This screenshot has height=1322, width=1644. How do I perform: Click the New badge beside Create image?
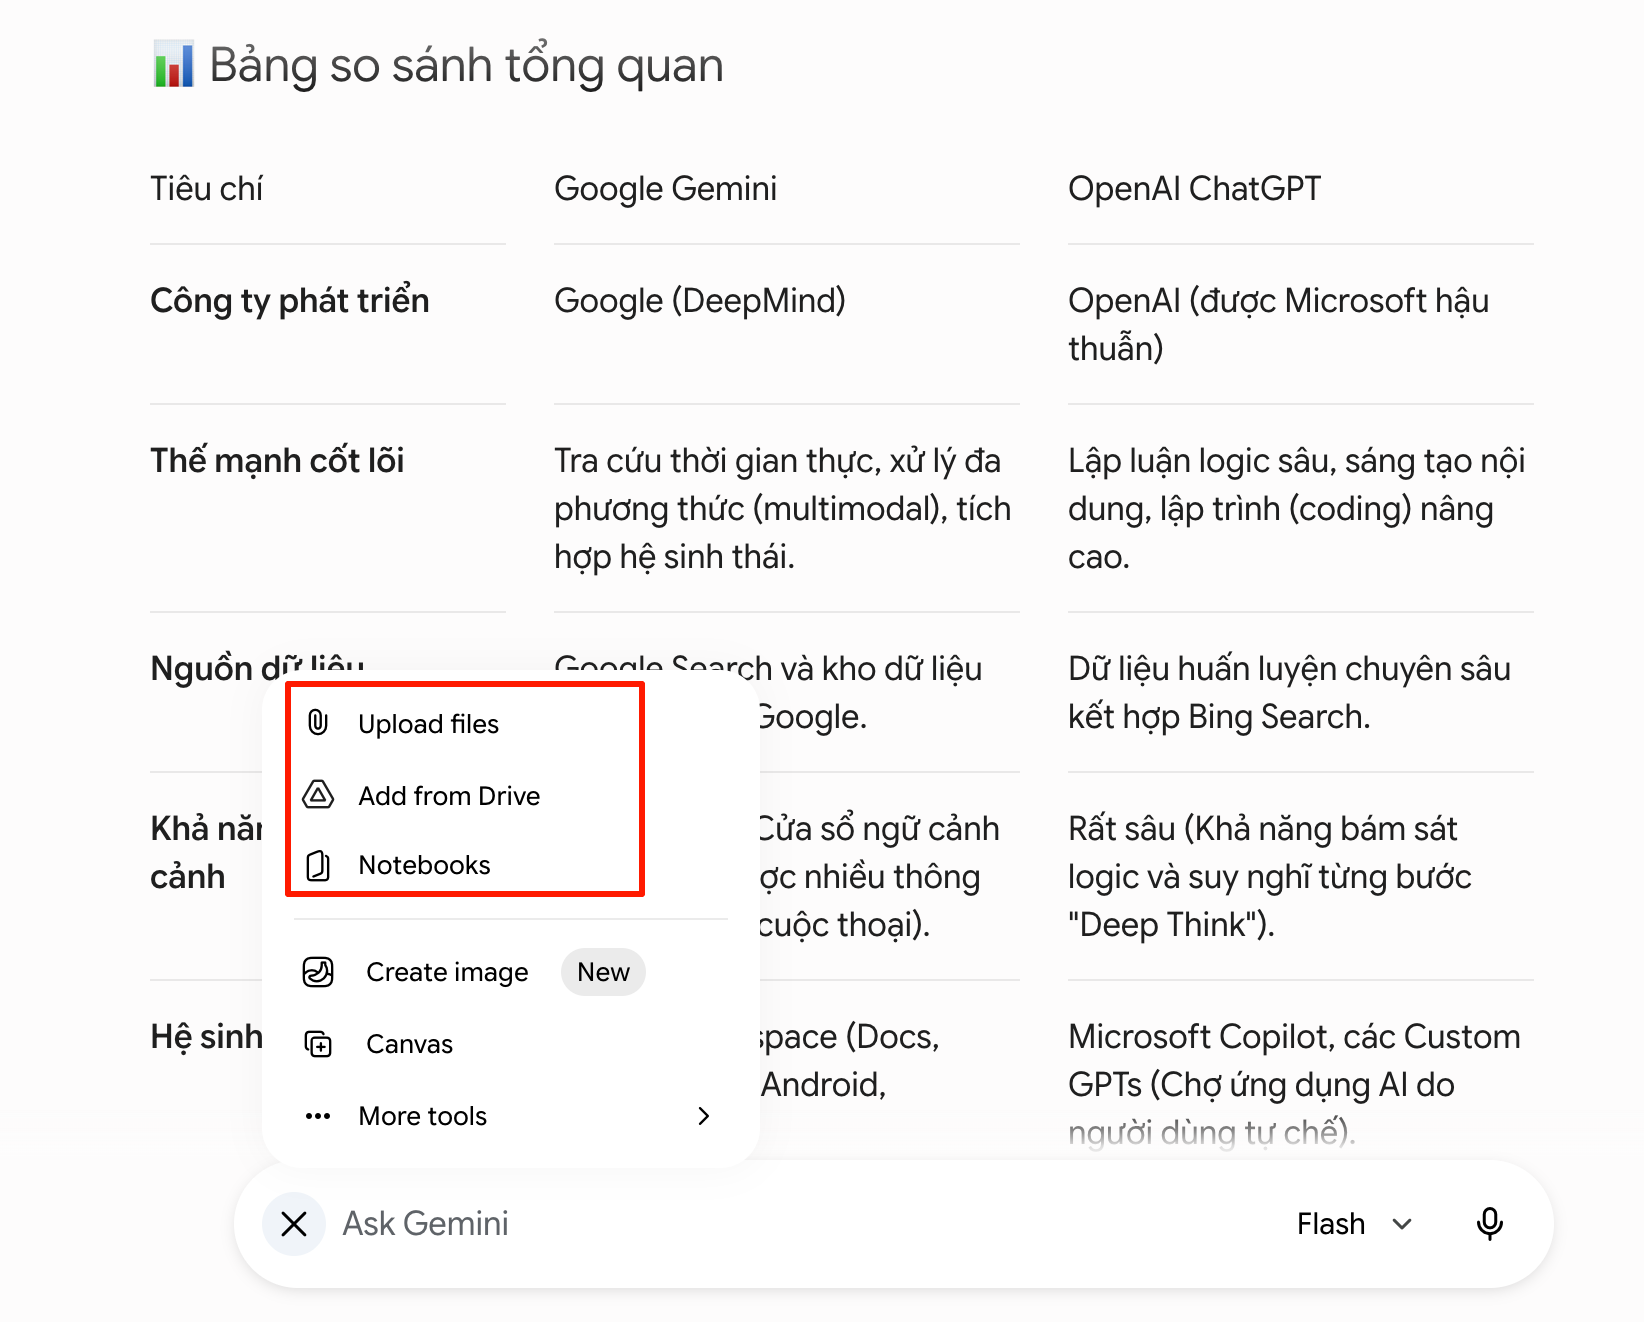coord(603,972)
